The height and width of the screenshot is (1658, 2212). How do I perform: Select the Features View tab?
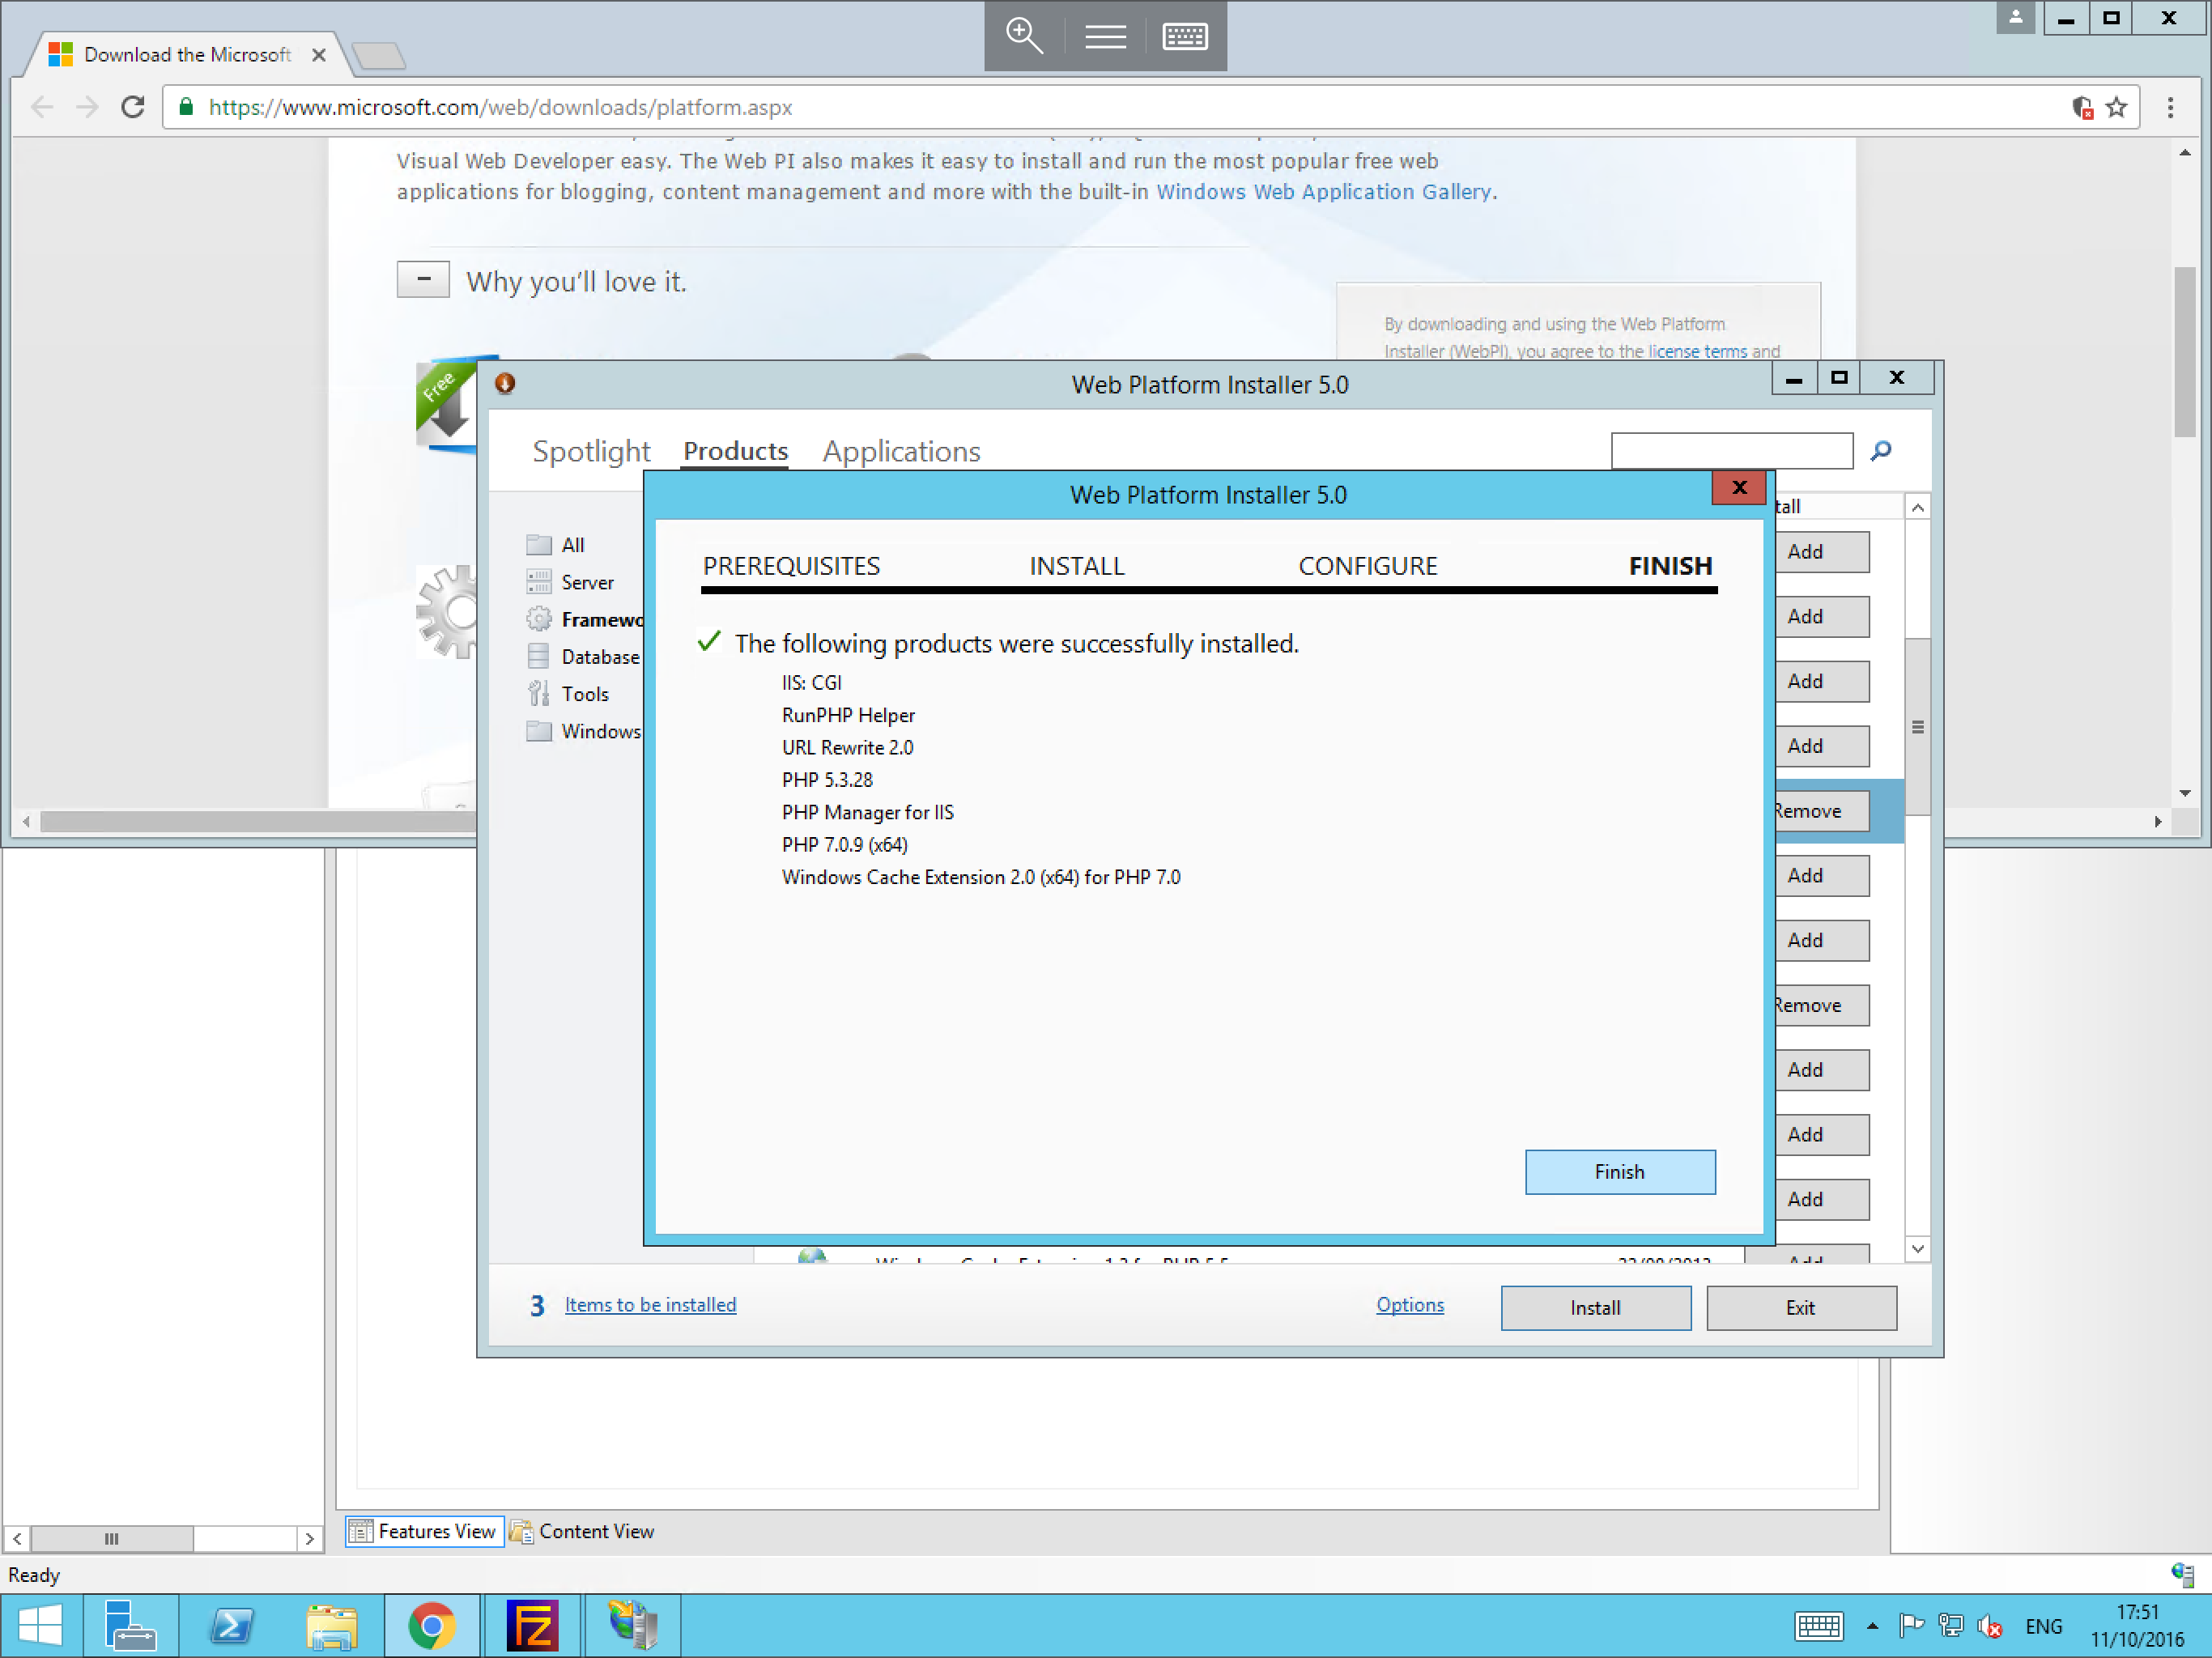[424, 1530]
